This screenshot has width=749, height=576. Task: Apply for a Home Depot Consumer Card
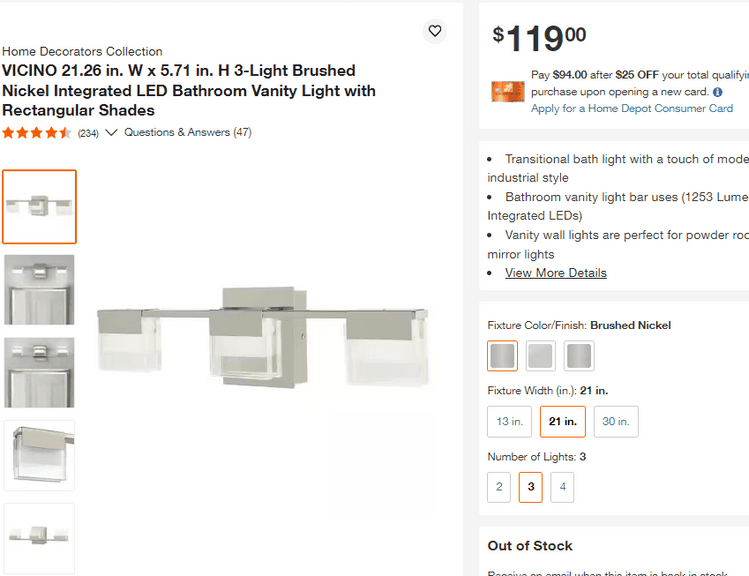click(632, 108)
